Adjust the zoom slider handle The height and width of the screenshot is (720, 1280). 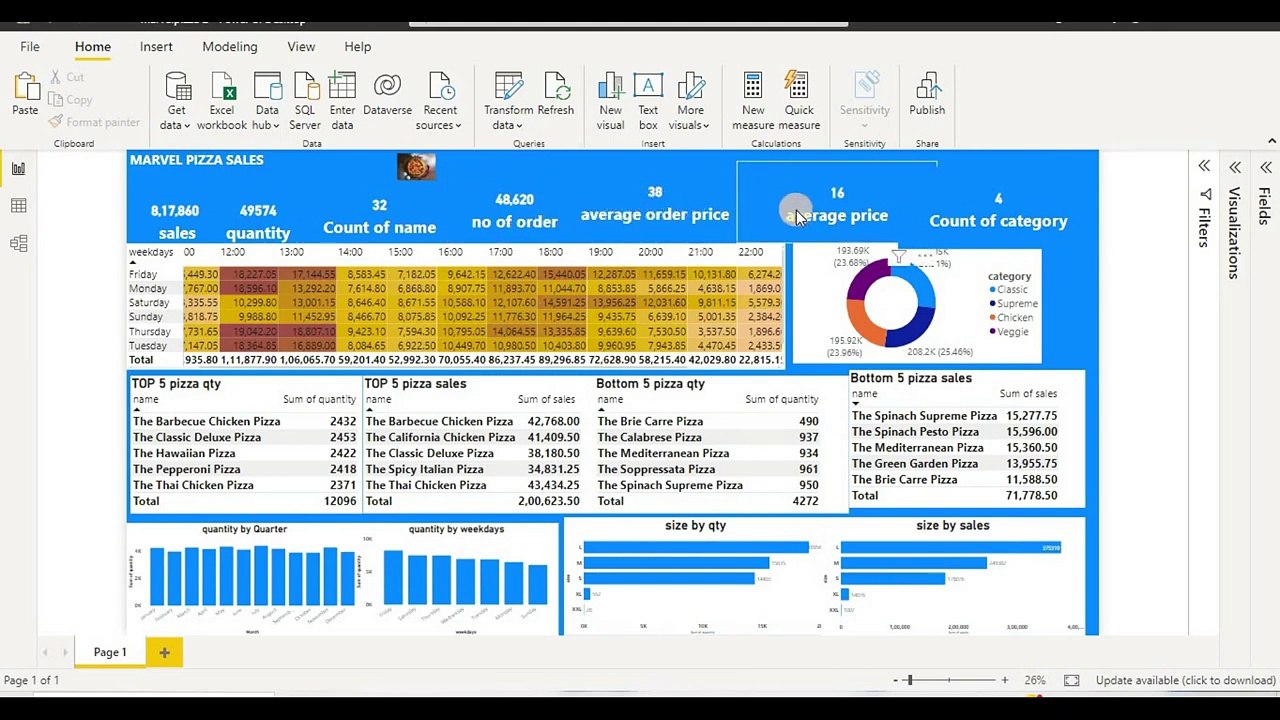[x=909, y=680]
